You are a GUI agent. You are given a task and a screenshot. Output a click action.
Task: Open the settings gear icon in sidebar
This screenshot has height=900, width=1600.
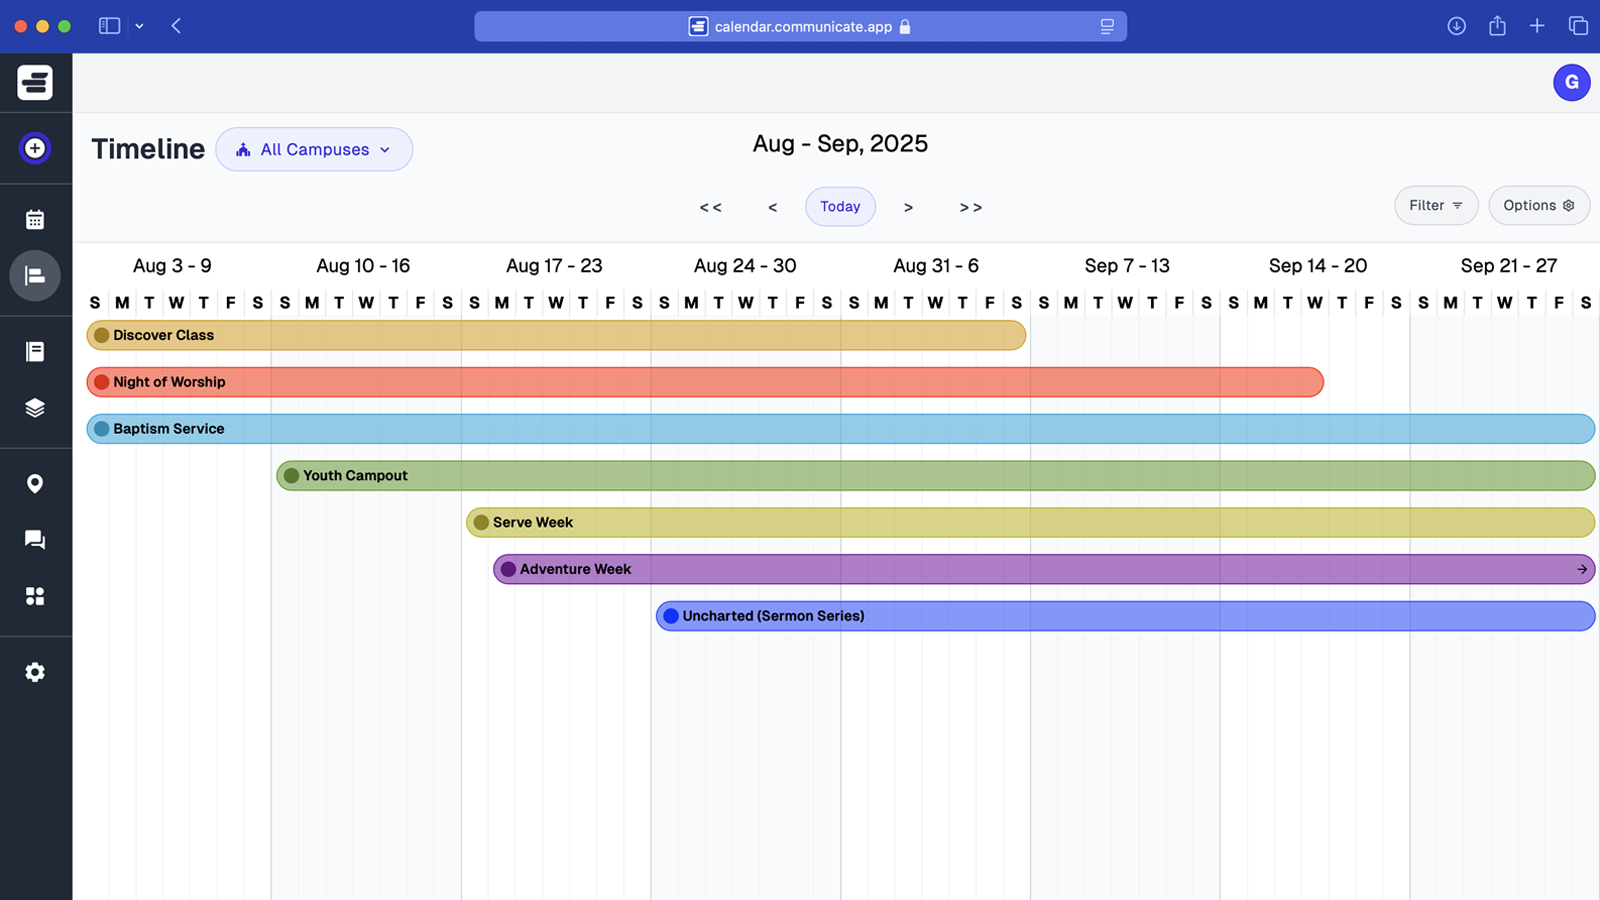pyautogui.click(x=35, y=672)
